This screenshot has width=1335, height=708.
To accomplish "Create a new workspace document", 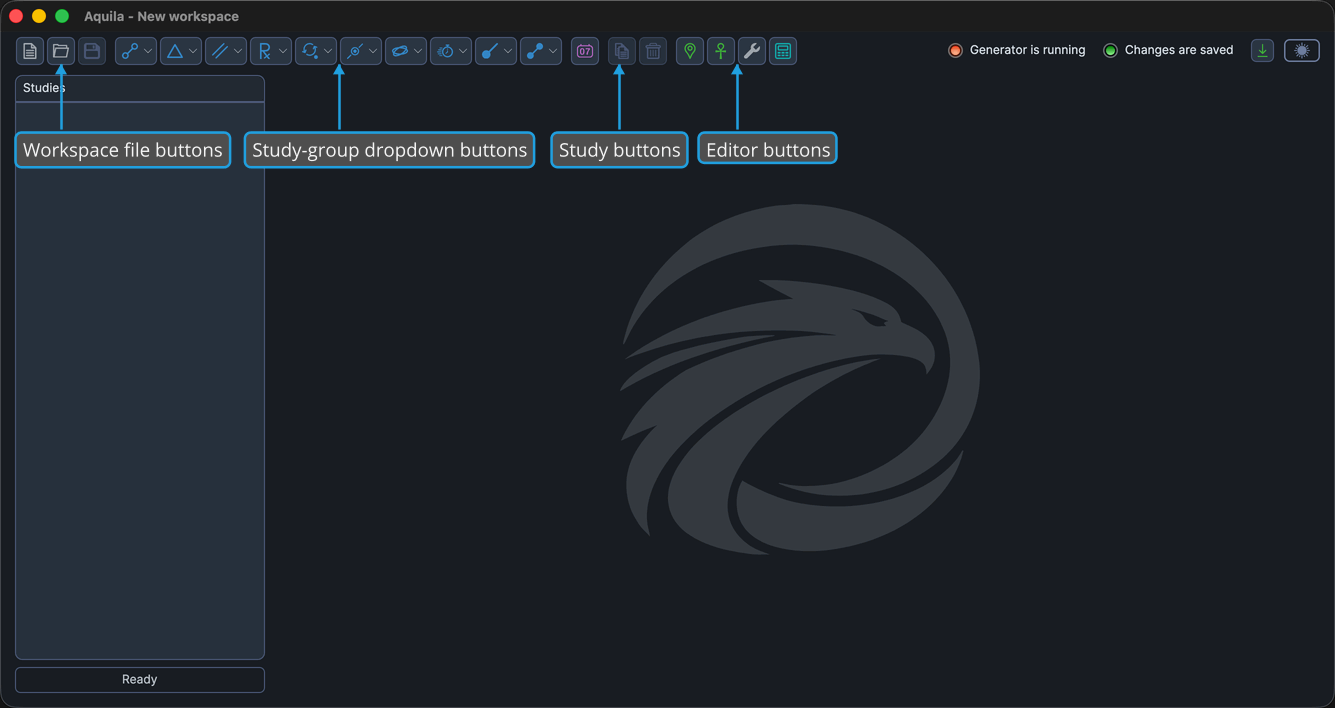I will [x=30, y=51].
